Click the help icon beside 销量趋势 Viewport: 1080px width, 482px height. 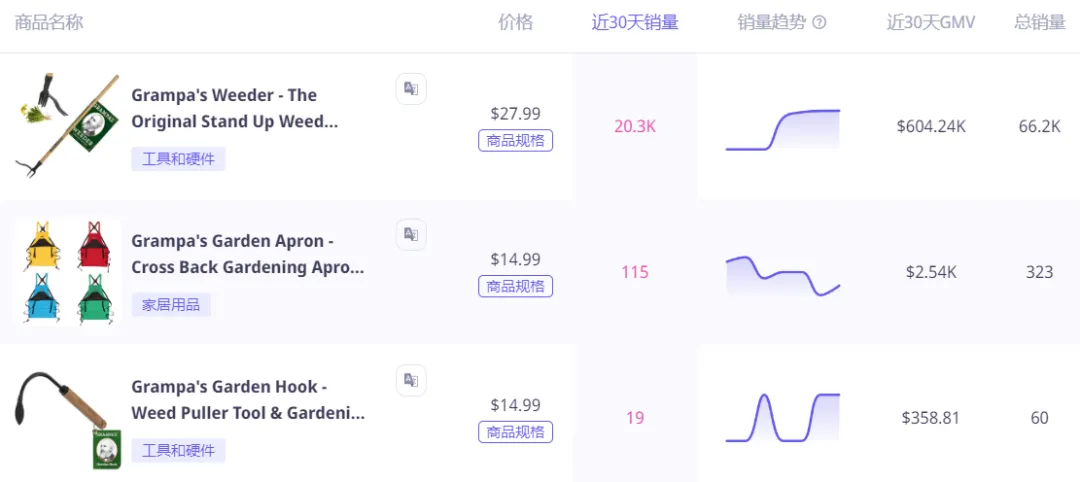819,23
